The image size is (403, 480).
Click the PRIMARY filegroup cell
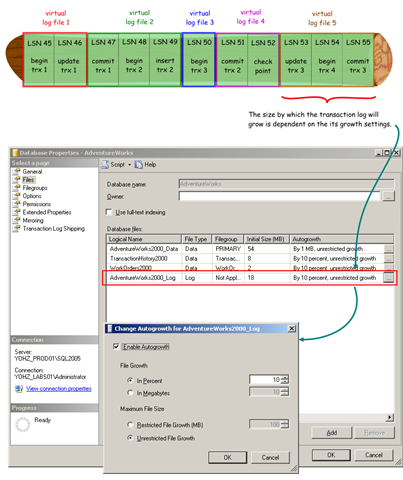pyautogui.click(x=228, y=249)
